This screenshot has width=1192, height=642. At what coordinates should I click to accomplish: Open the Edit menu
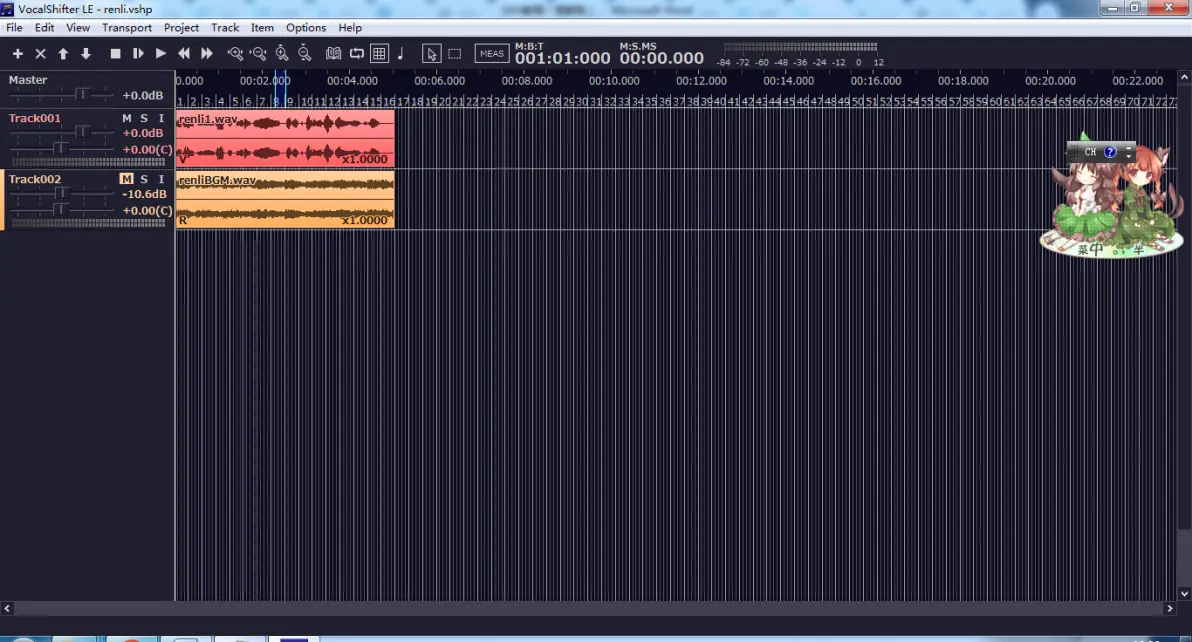(x=44, y=27)
